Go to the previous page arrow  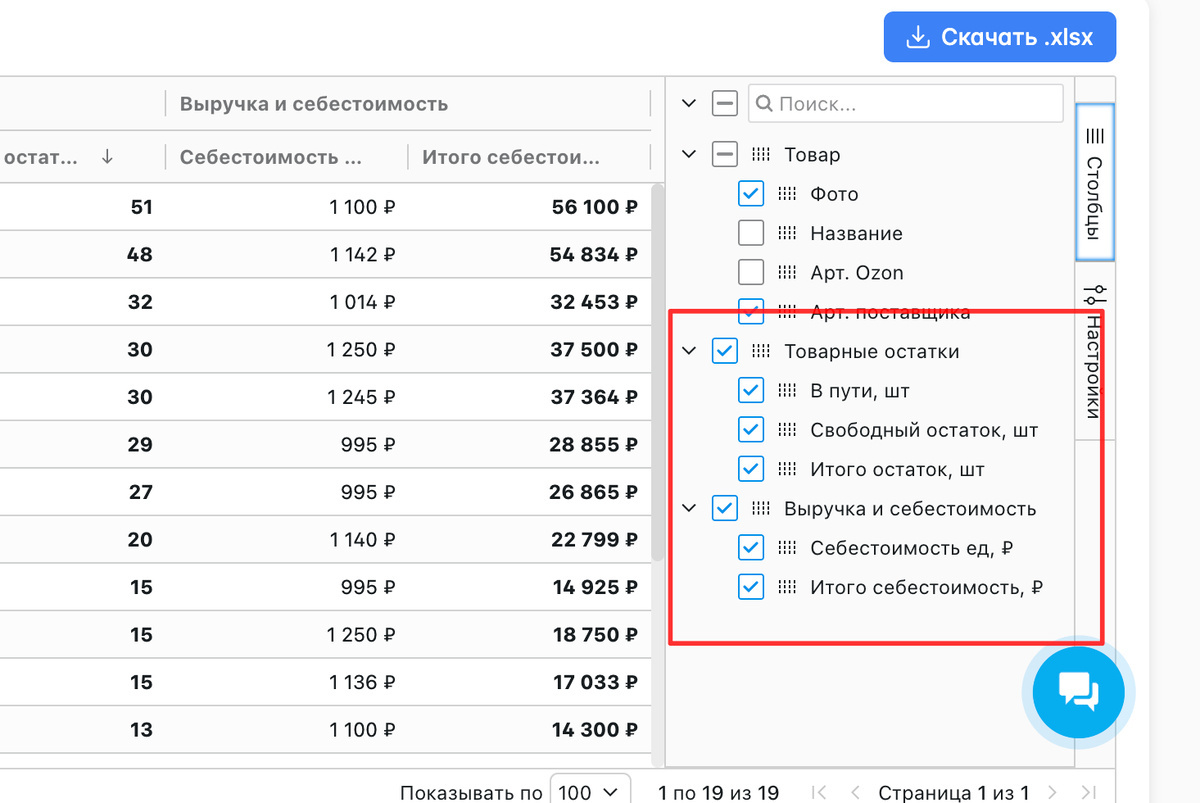[855, 793]
